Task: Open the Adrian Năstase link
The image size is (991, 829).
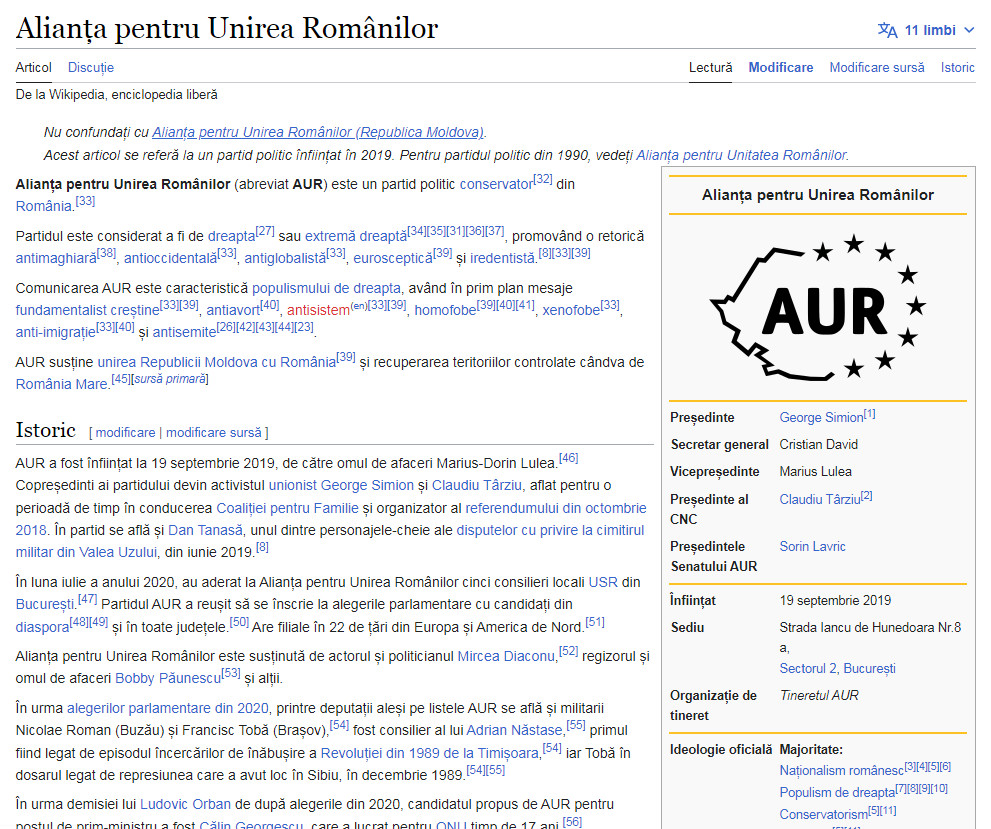Action: click(514, 730)
